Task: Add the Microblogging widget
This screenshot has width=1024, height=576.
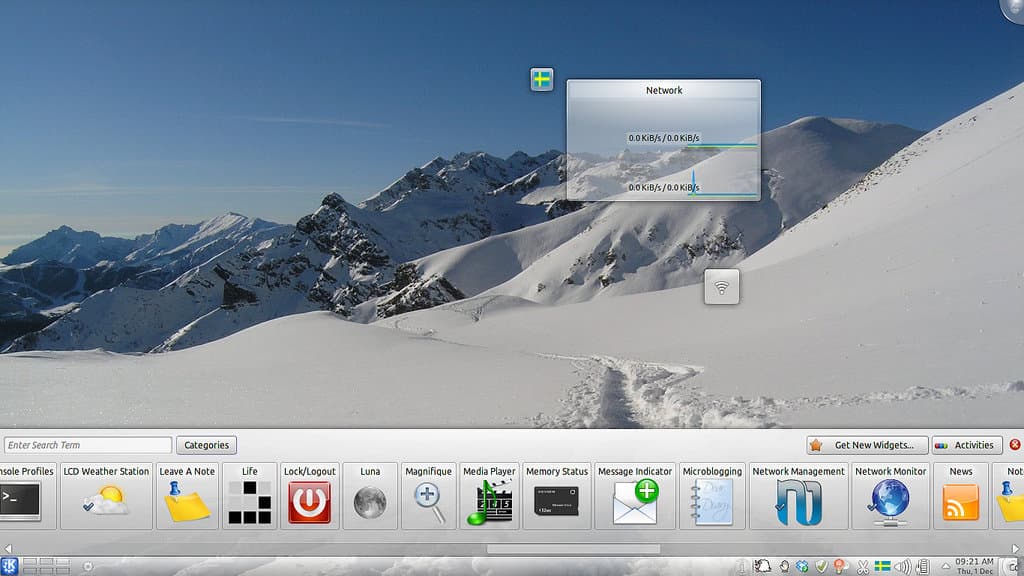Action: 712,496
